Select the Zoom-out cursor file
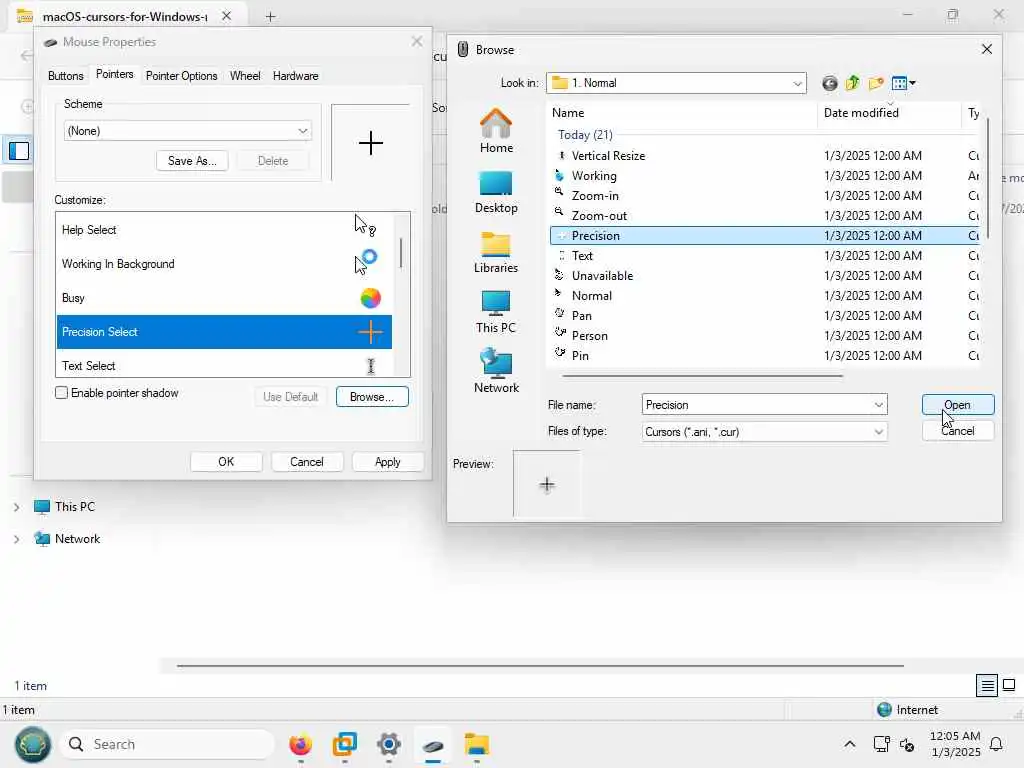The height and width of the screenshot is (768, 1024). [x=599, y=216]
